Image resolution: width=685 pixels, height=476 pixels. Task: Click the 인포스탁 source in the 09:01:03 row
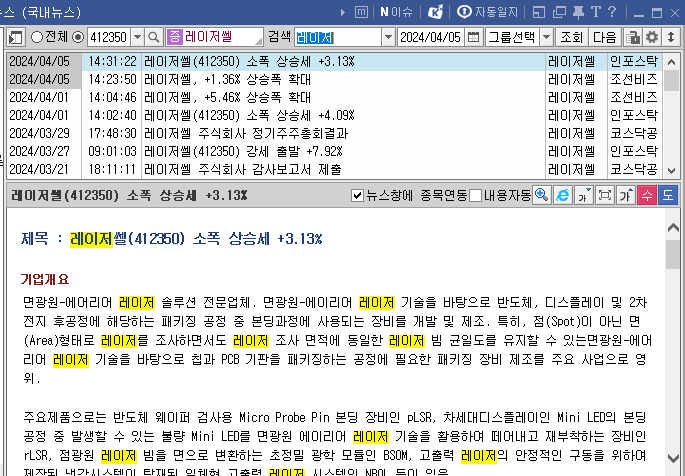[x=634, y=151]
